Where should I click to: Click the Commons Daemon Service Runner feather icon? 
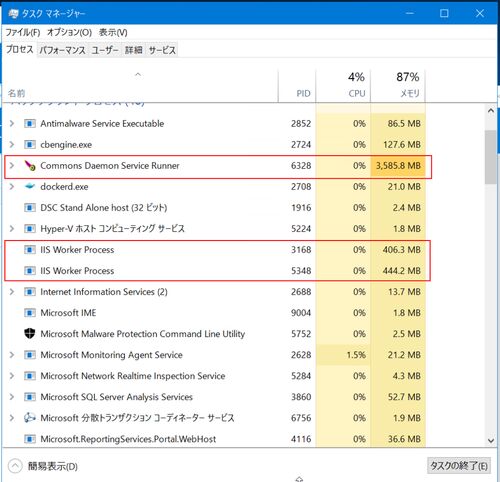pos(30,166)
